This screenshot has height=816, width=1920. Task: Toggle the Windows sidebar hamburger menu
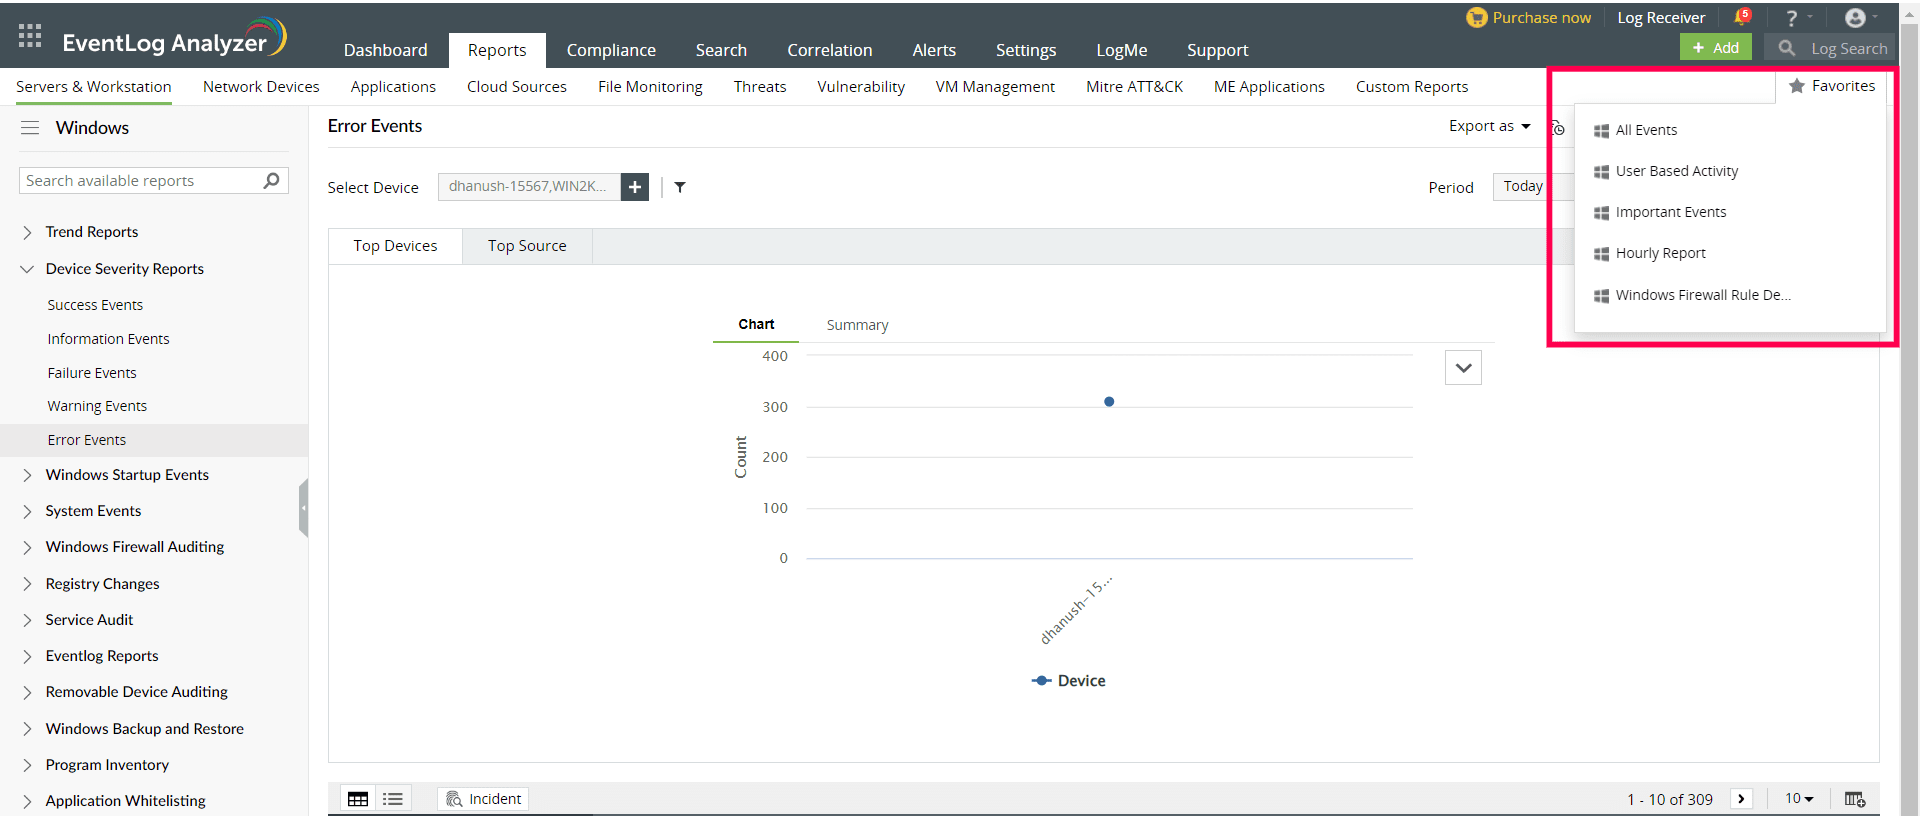click(30, 128)
